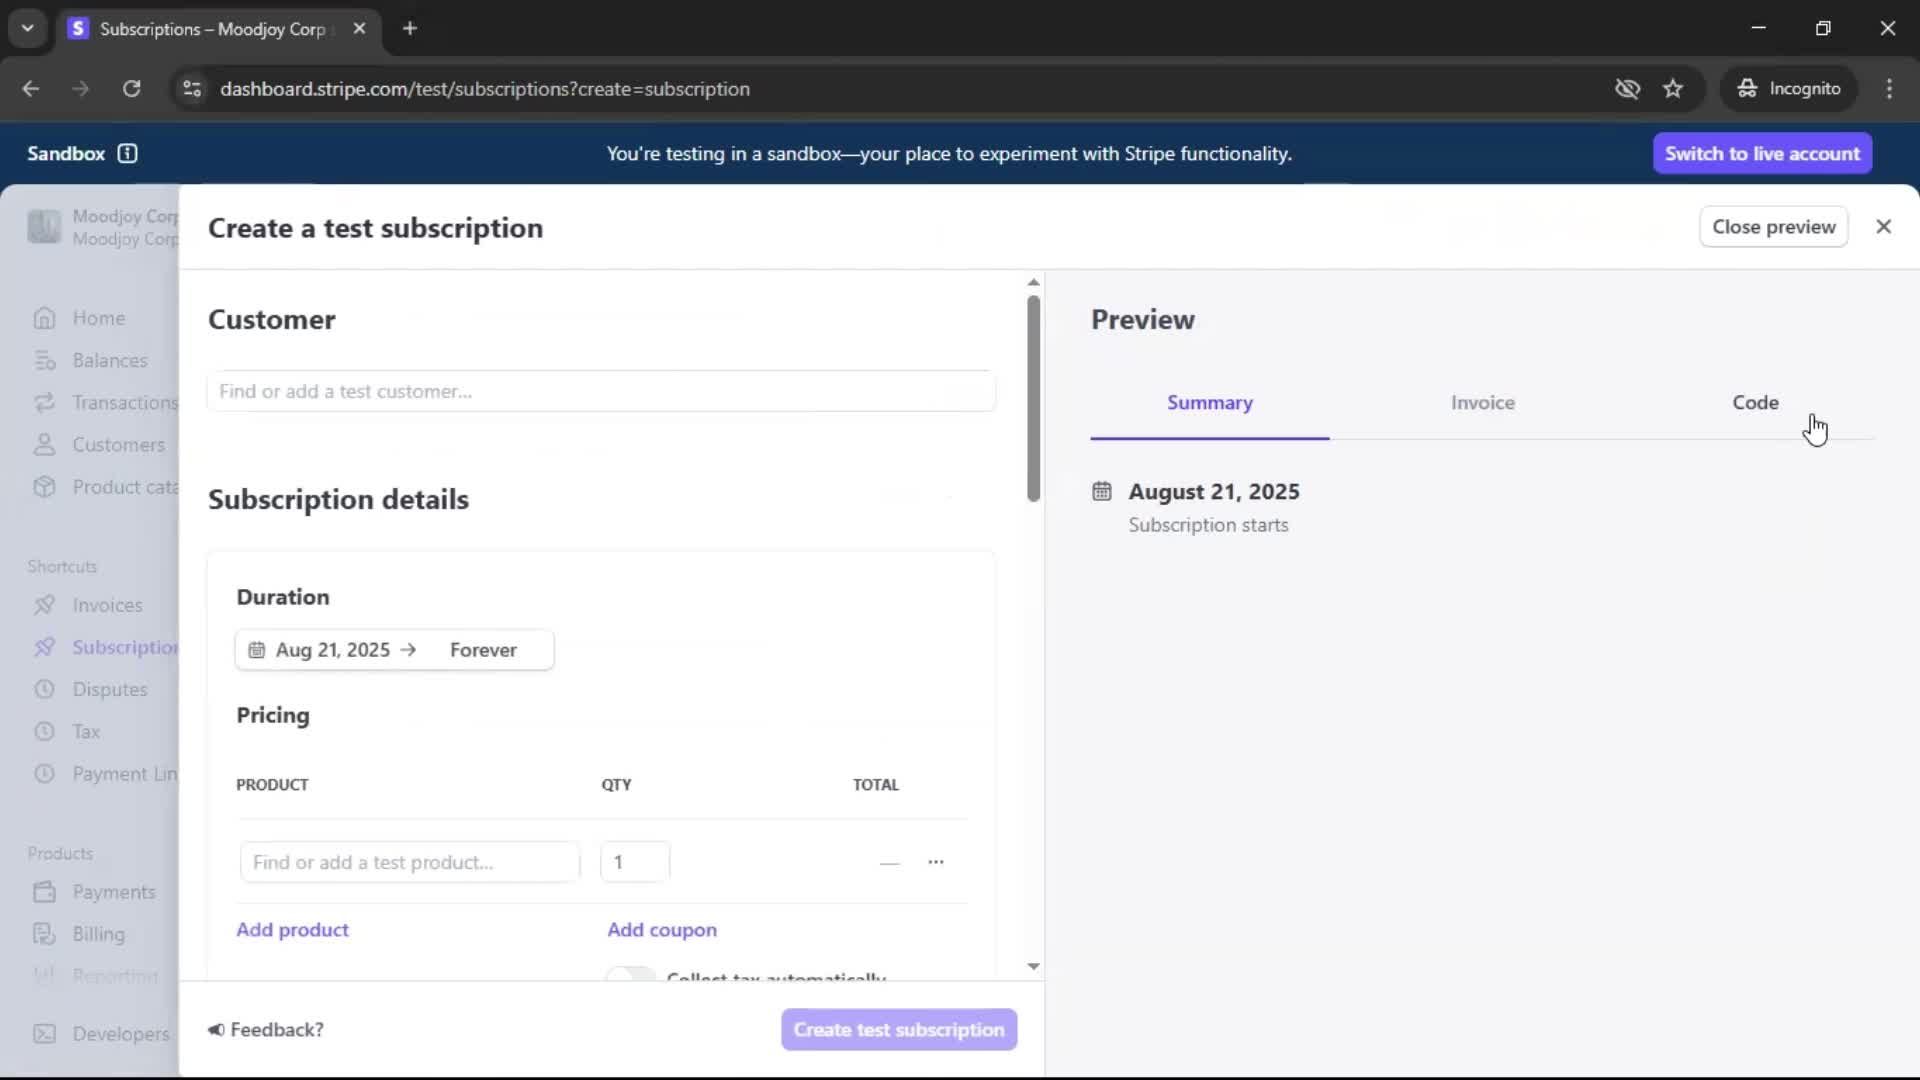This screenshot has height=1080, width=1920.
Task: Click the Developers sidebar icon
Action: point(44,1034)
